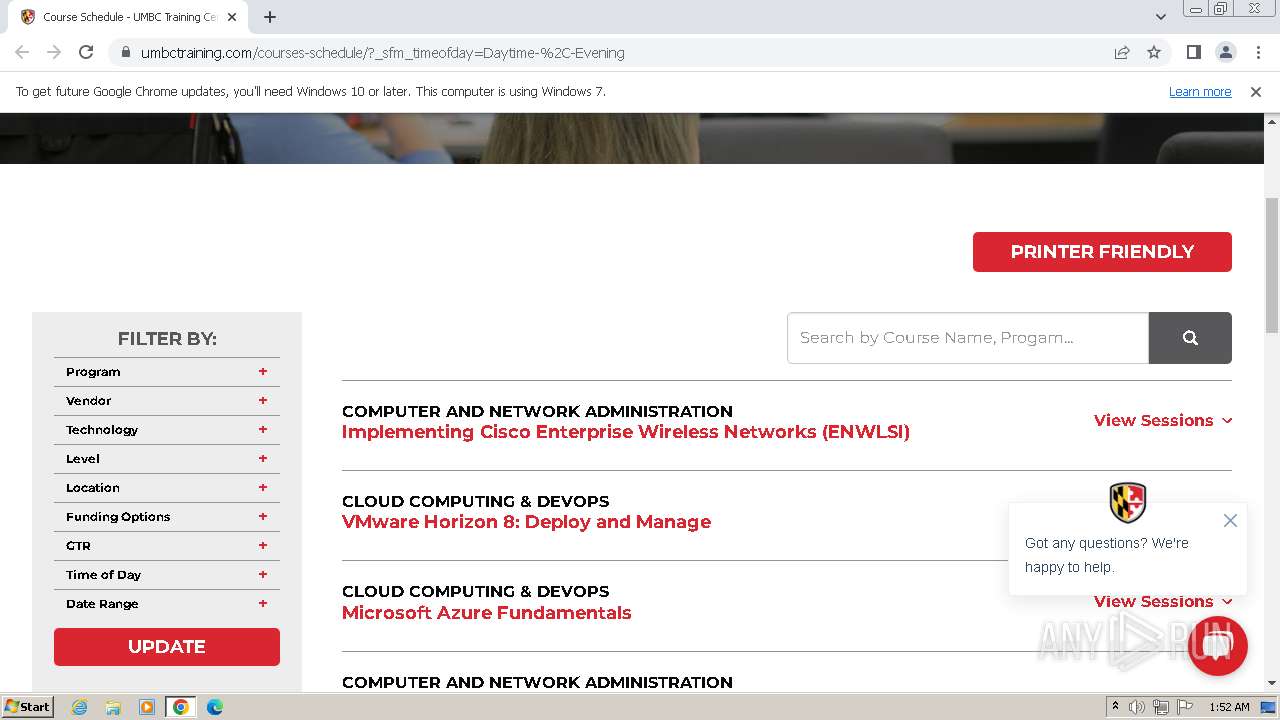Open Implementing Cisco Enterprise Wireless Networks course
This screenshot has height=720, width=1280.
tap(626, 432)
